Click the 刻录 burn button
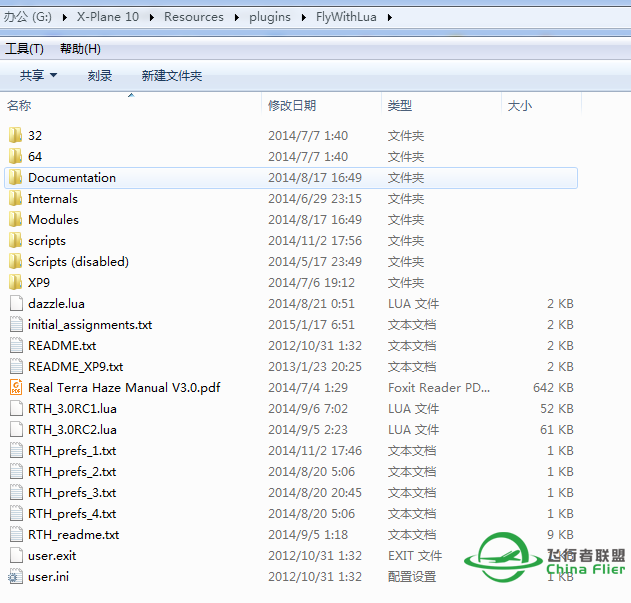 (99, 75)
